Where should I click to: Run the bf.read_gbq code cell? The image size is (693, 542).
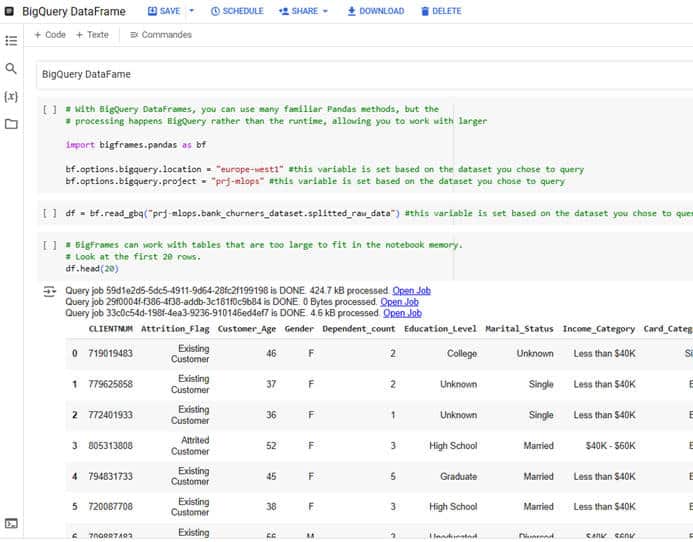[49, 213]
